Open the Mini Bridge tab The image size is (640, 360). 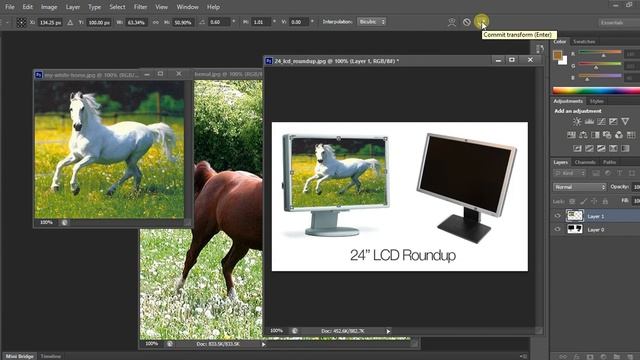[19, 356]
